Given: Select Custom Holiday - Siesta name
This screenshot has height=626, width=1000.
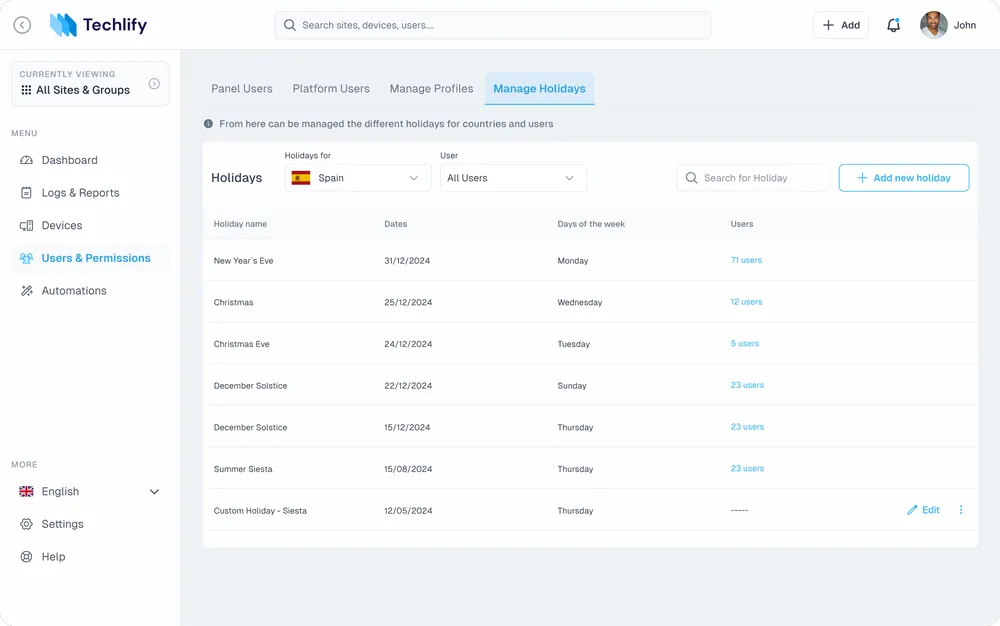Looking at the screenshot, I should pos(260,511).
